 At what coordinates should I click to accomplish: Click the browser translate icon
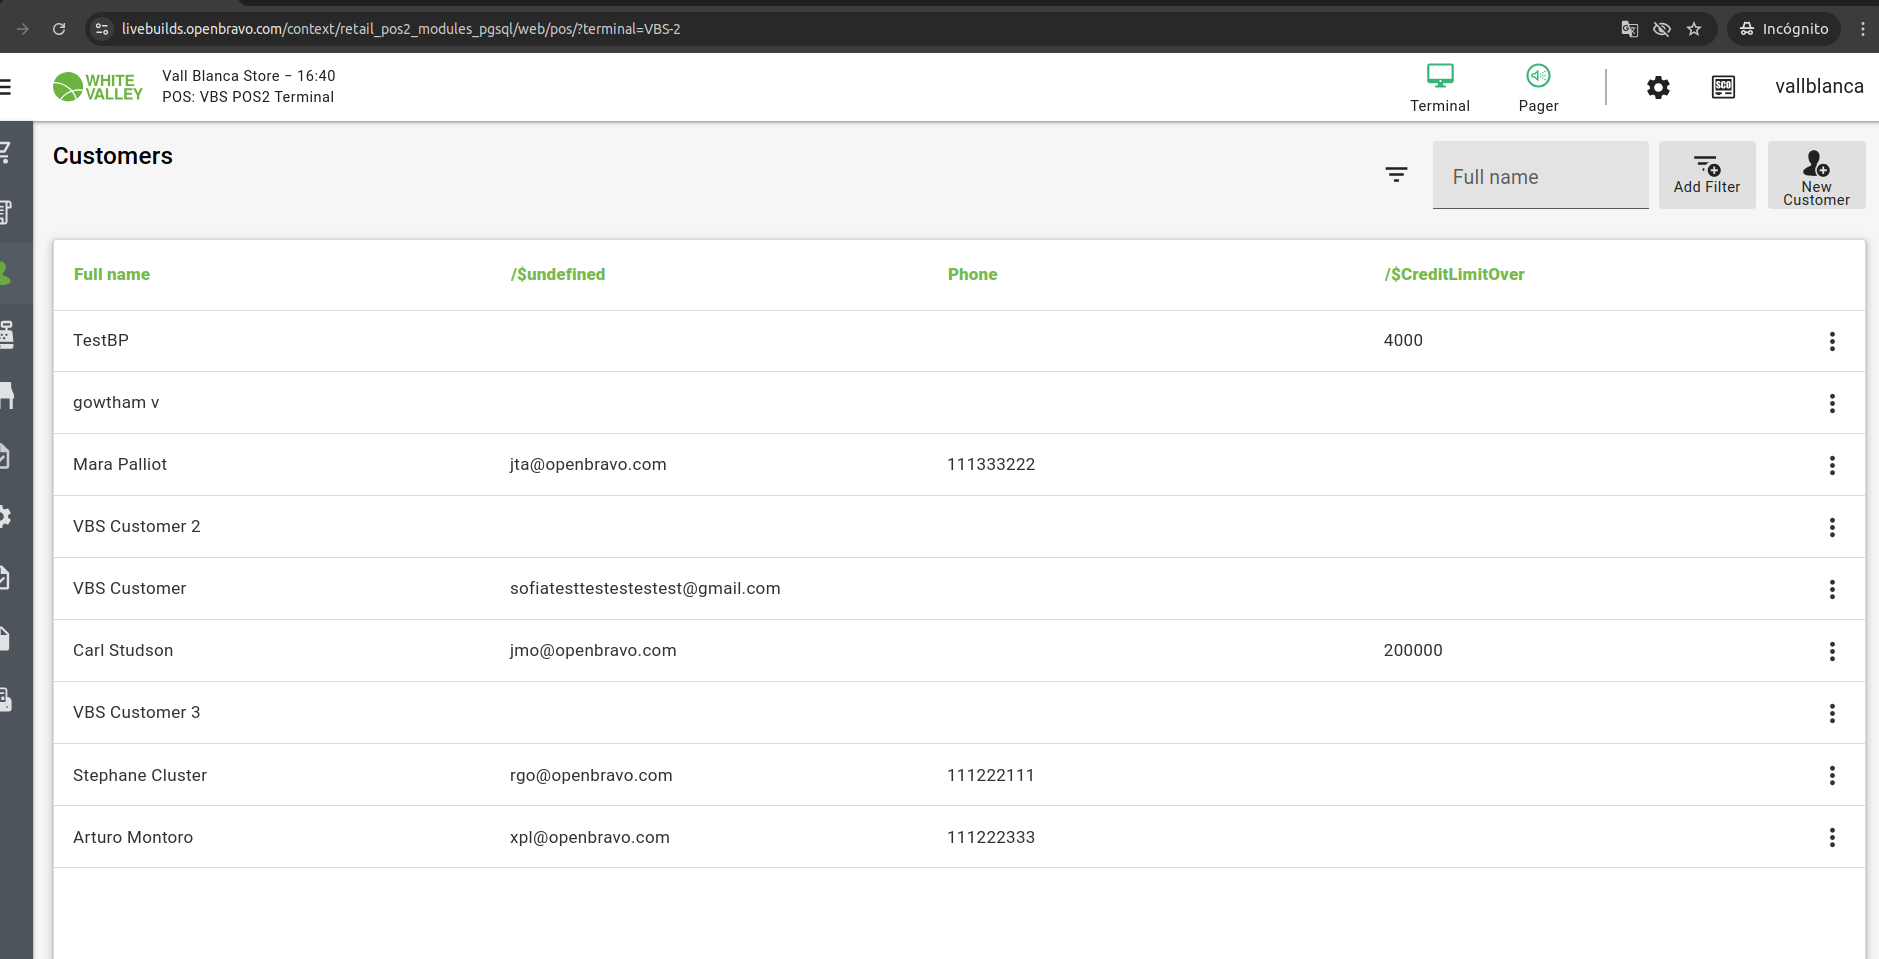click(x=1629, y=29)
